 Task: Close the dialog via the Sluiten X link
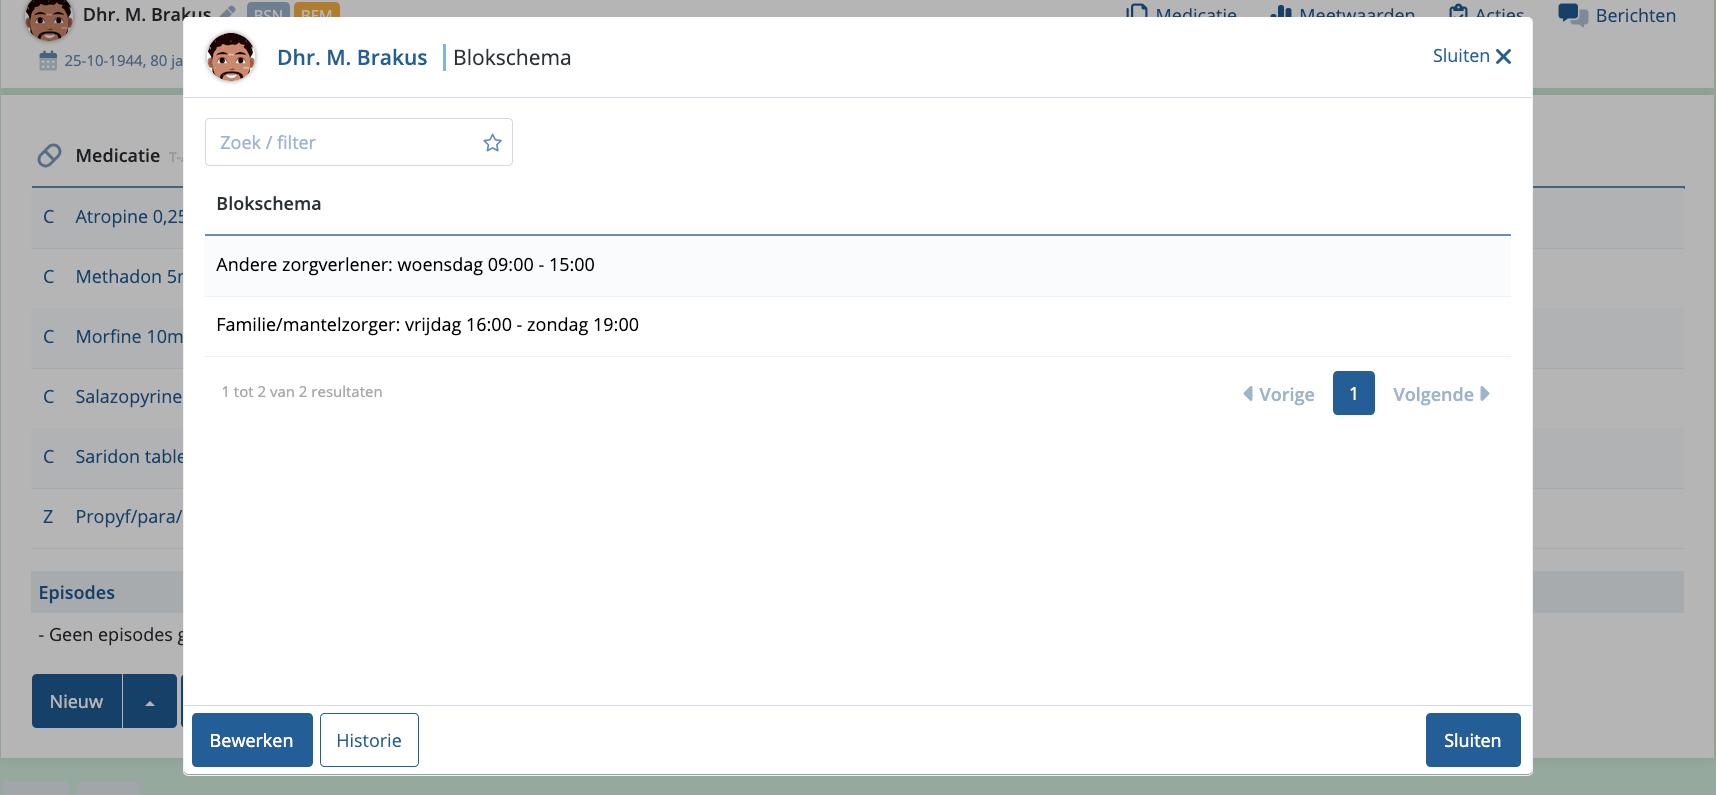(x=1471, y=56)
